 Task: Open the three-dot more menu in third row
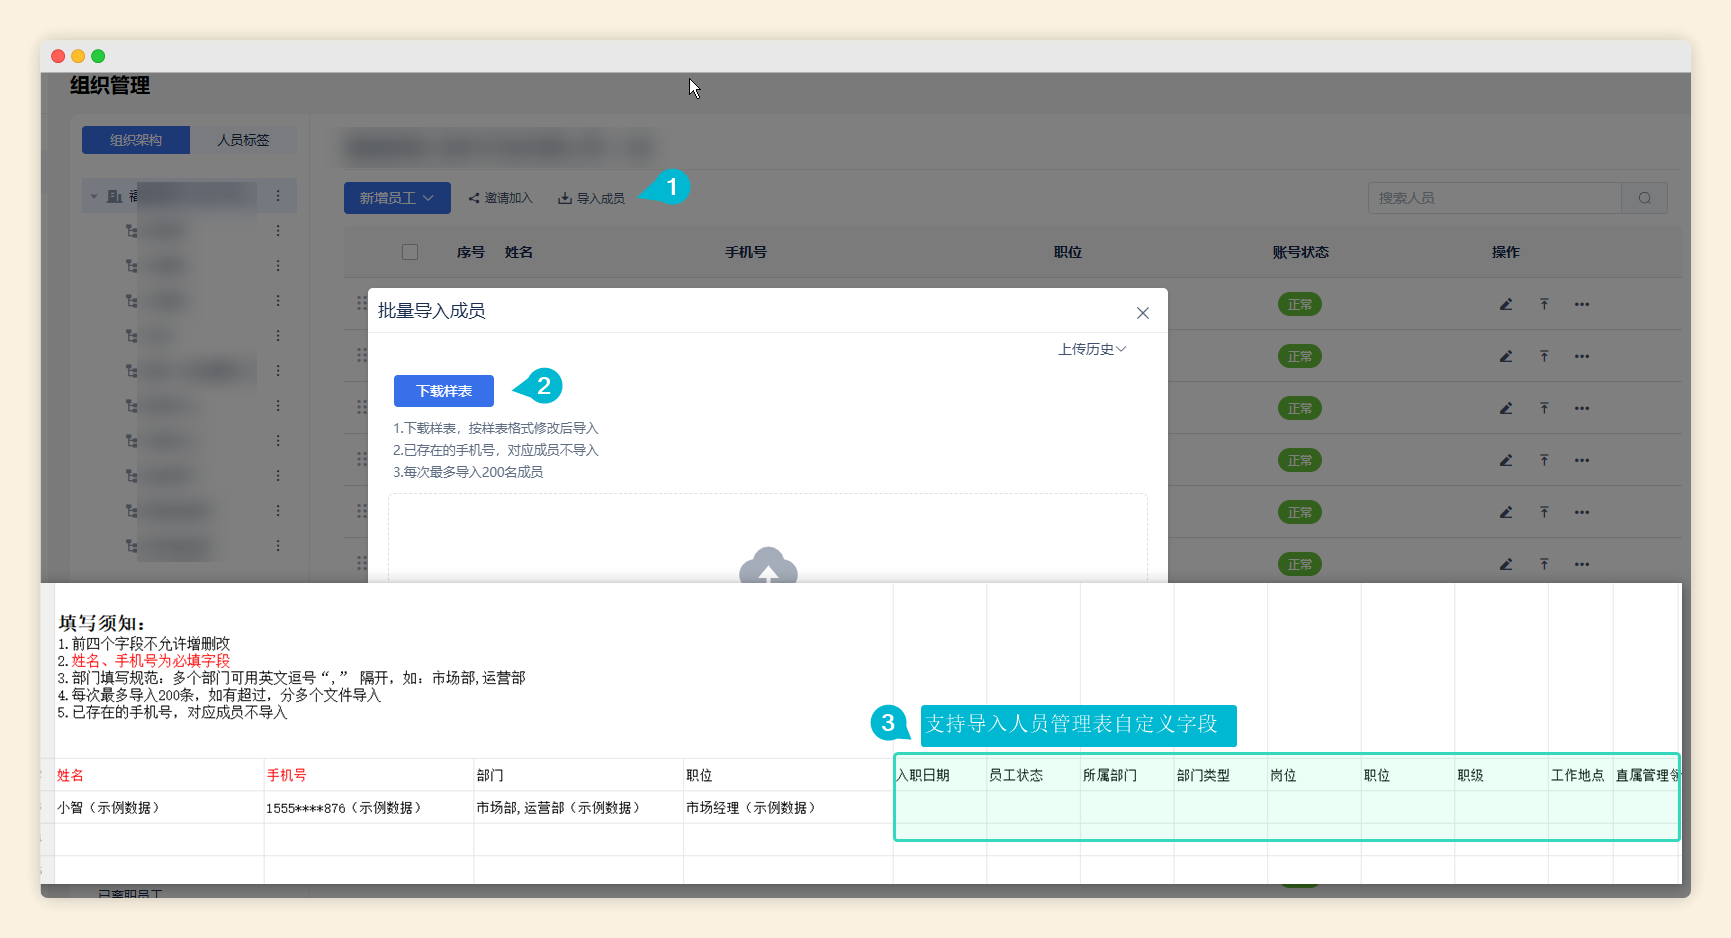1581,408
